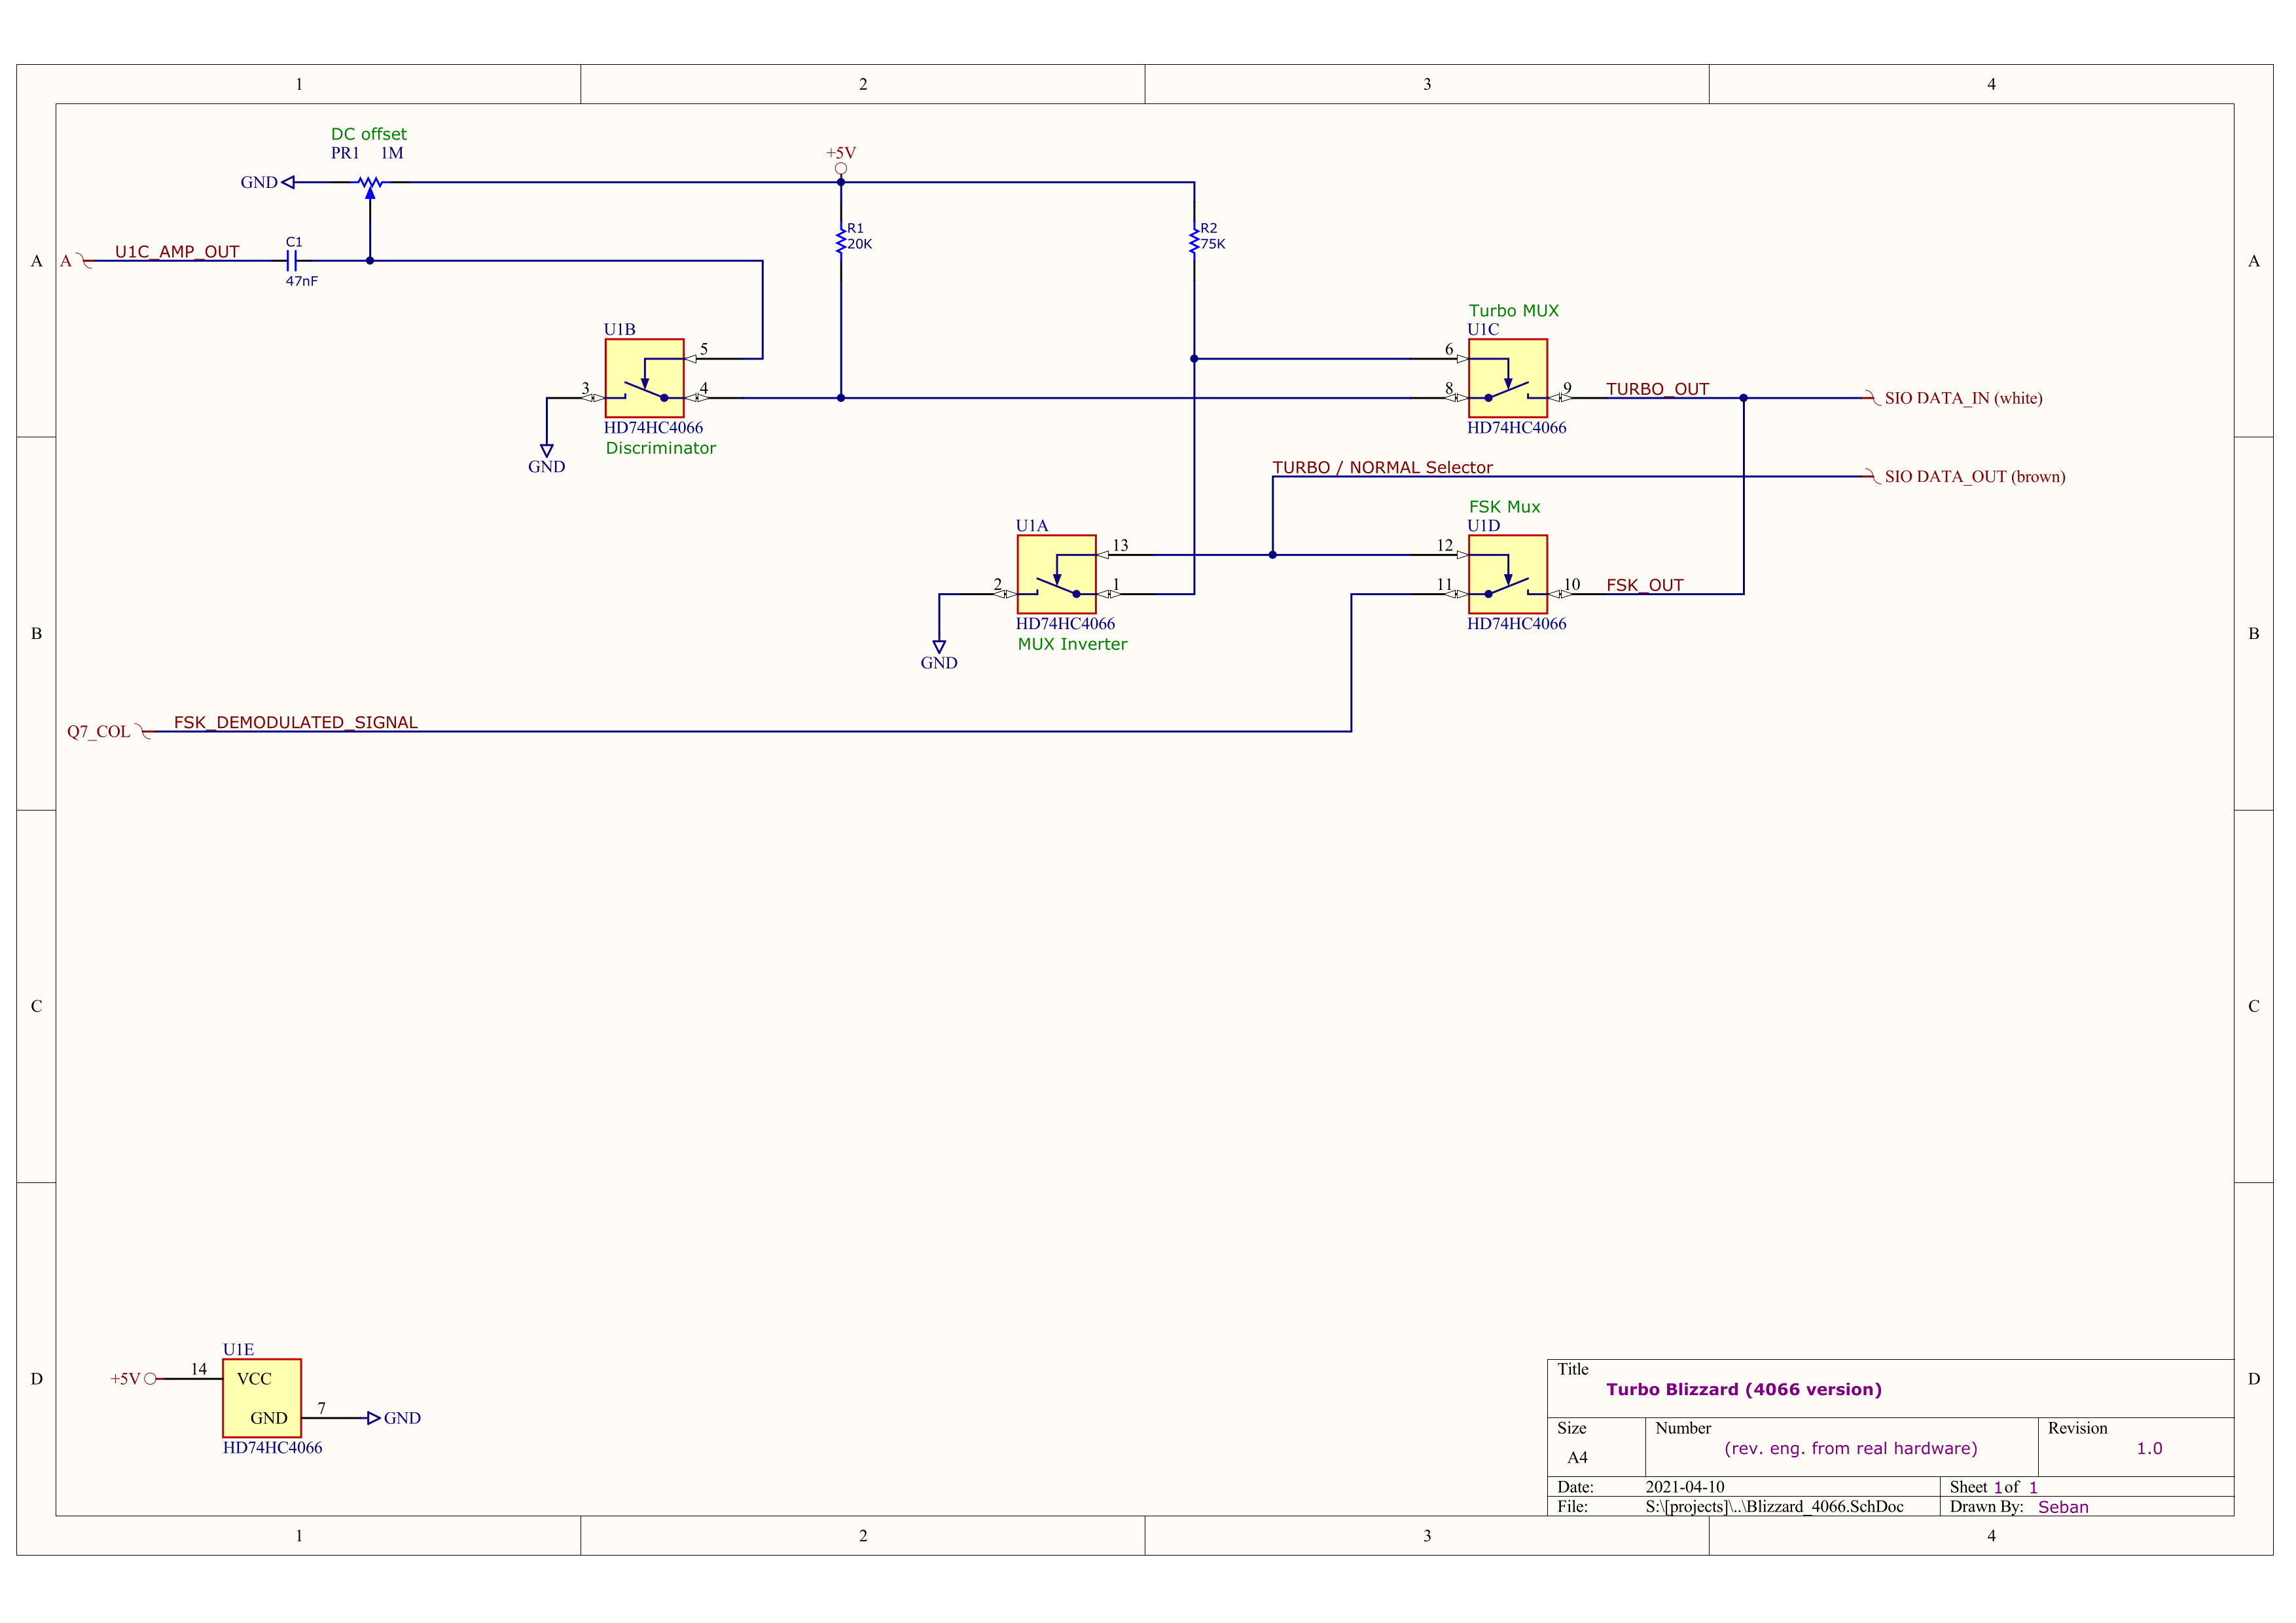Click the R2 75K resistor symbol
The image size is (2296, 1623).
click(x=1194, y=241)
